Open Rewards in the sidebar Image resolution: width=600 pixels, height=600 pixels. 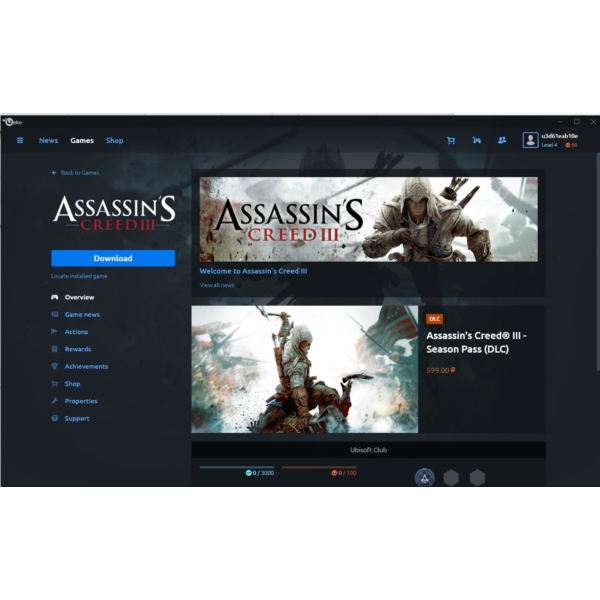(x=78, y=349)
